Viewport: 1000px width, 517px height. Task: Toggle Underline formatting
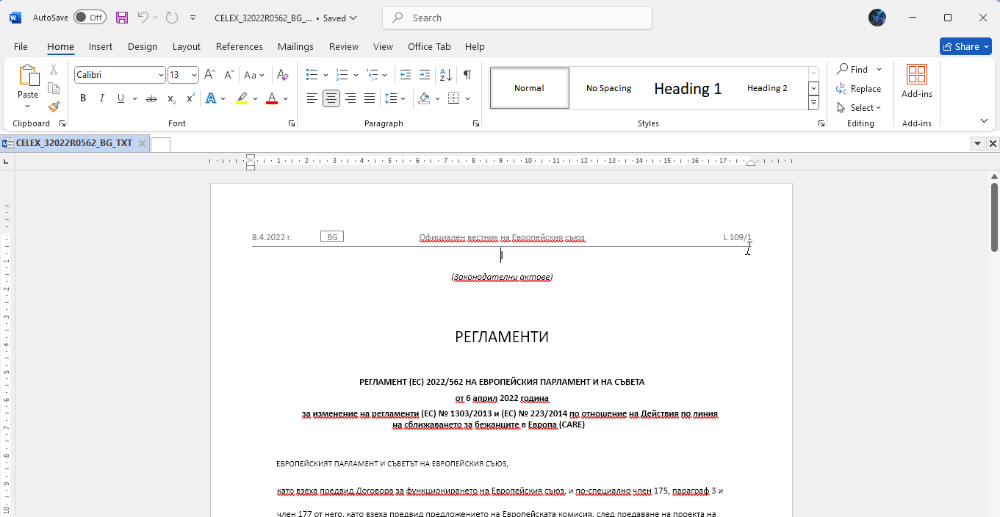point(121,99)
